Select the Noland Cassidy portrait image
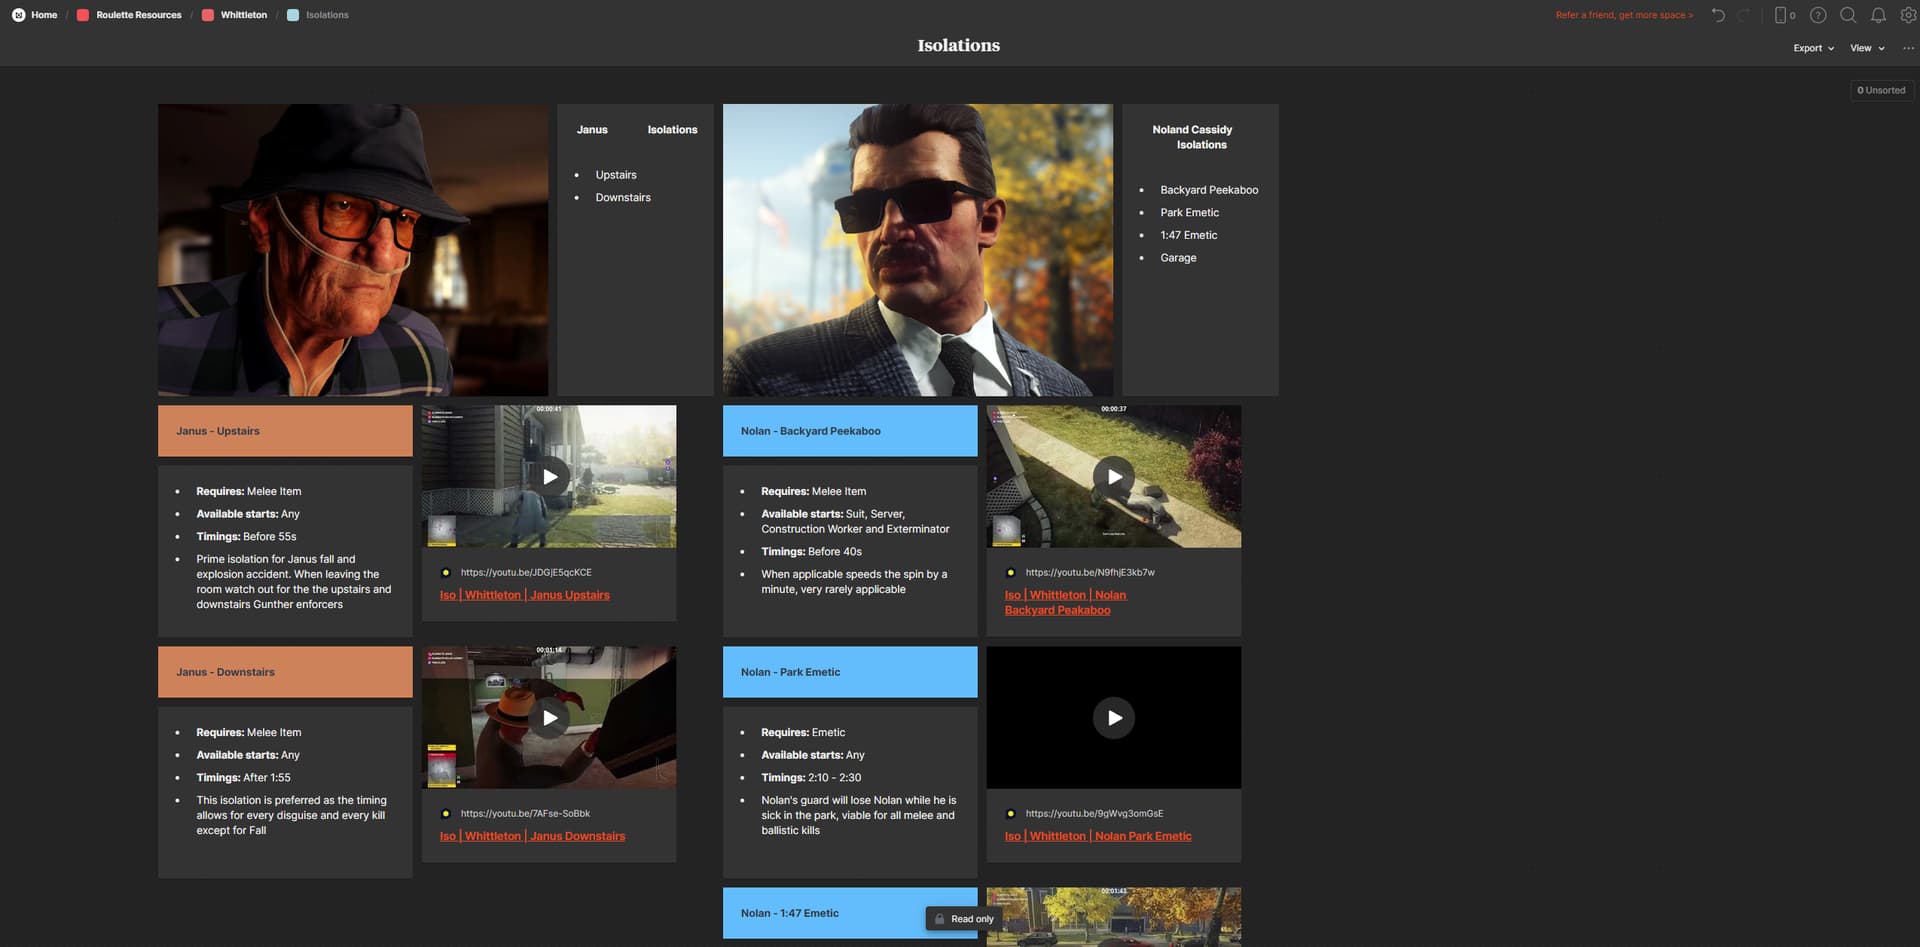This screenshot has width=1920, height=947. pyautogui.click(x=917, y=250)
